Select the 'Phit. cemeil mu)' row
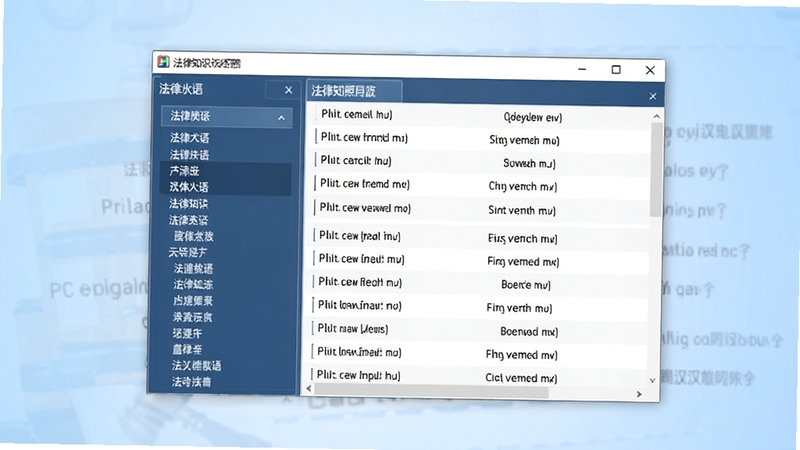This screenshot has width=800, height=450. click(481, 115)
